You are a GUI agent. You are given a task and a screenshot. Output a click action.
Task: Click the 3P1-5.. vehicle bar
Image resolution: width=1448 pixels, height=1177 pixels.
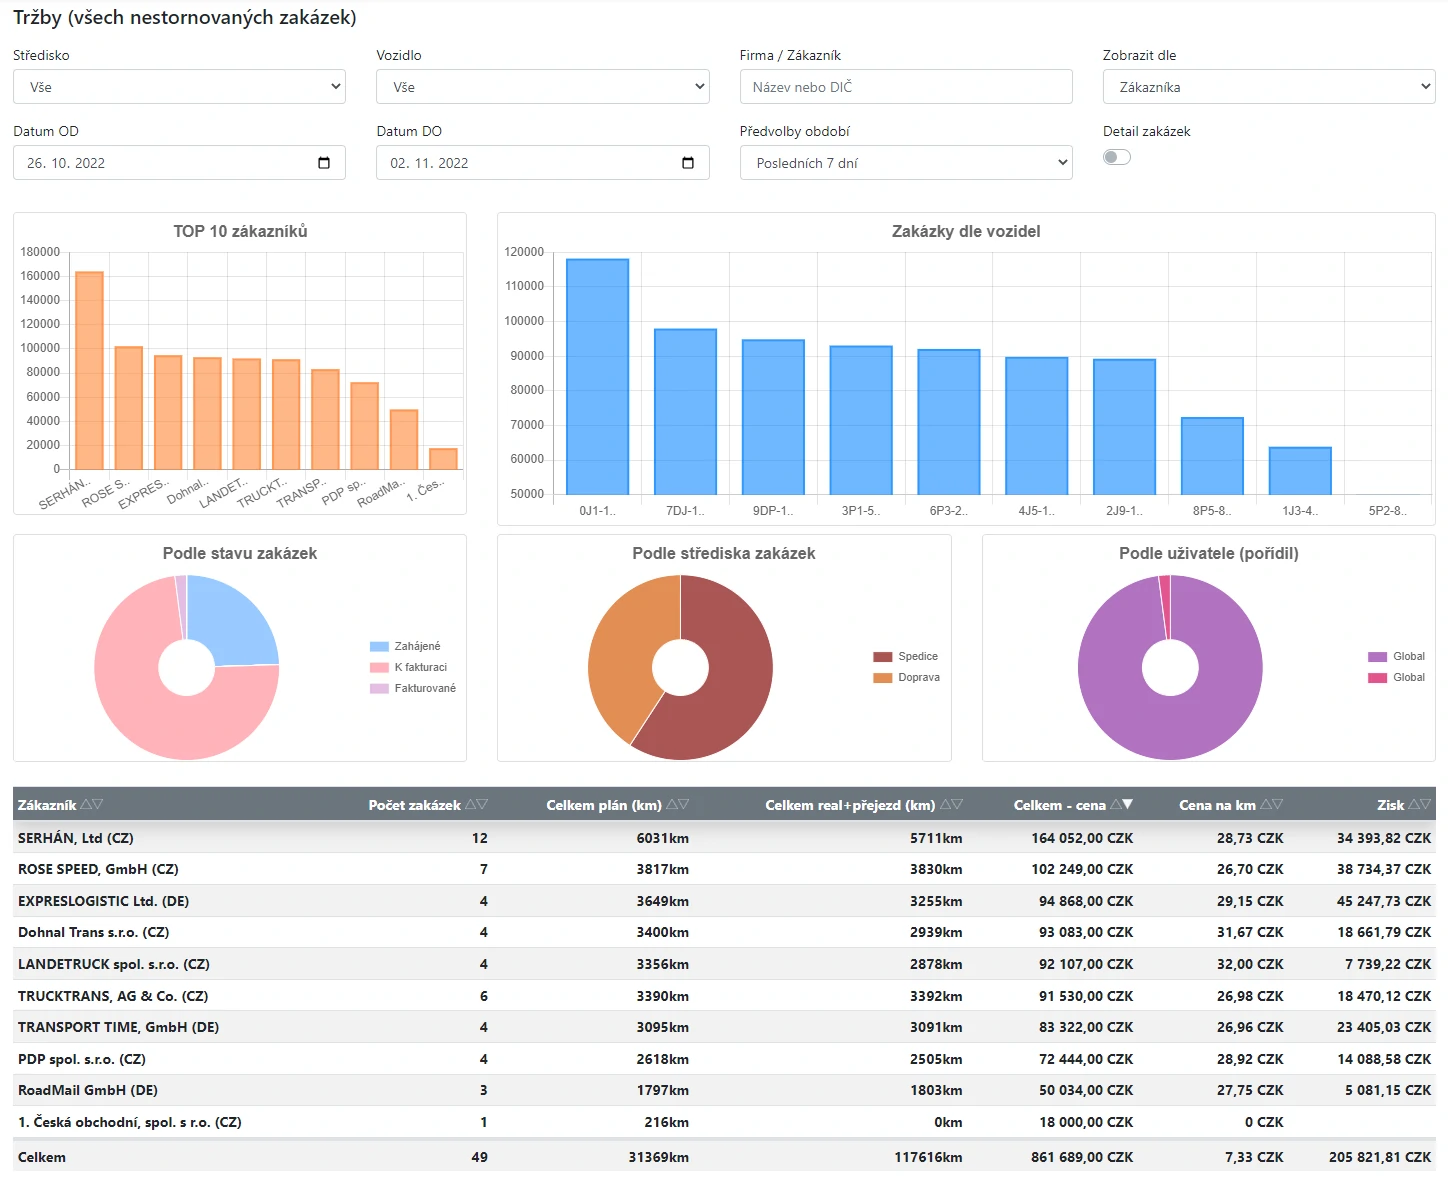[x=861, y=420]
